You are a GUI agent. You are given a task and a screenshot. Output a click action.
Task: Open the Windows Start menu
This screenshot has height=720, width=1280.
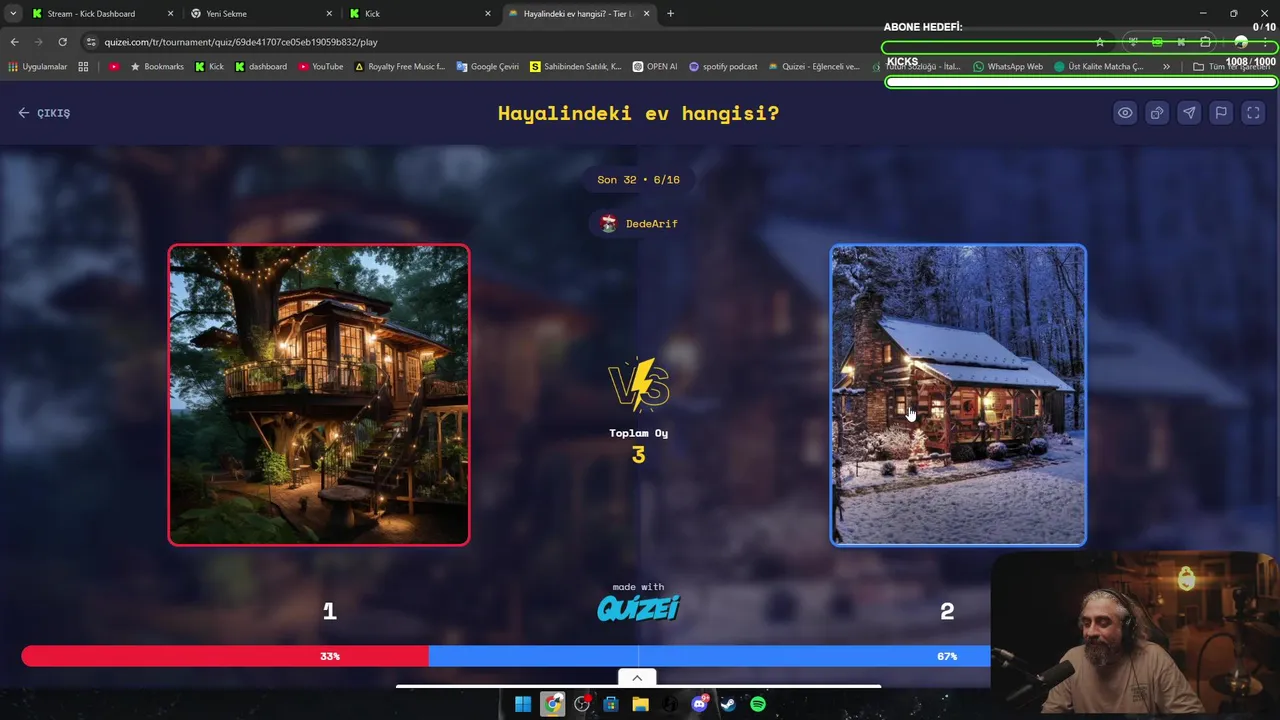tap(523, 704)
